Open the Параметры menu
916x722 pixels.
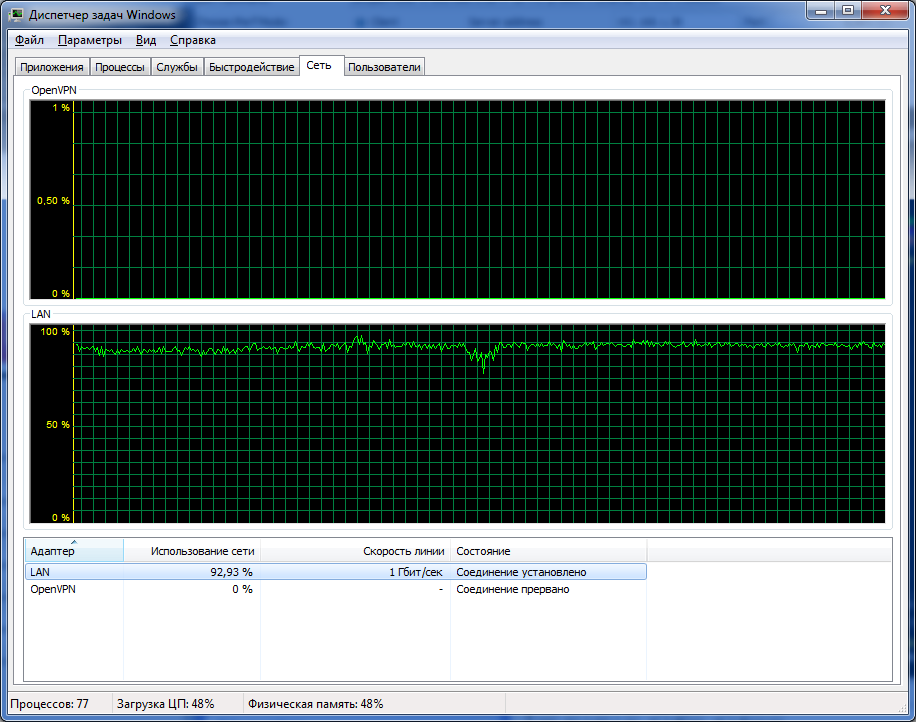point(90,40)
